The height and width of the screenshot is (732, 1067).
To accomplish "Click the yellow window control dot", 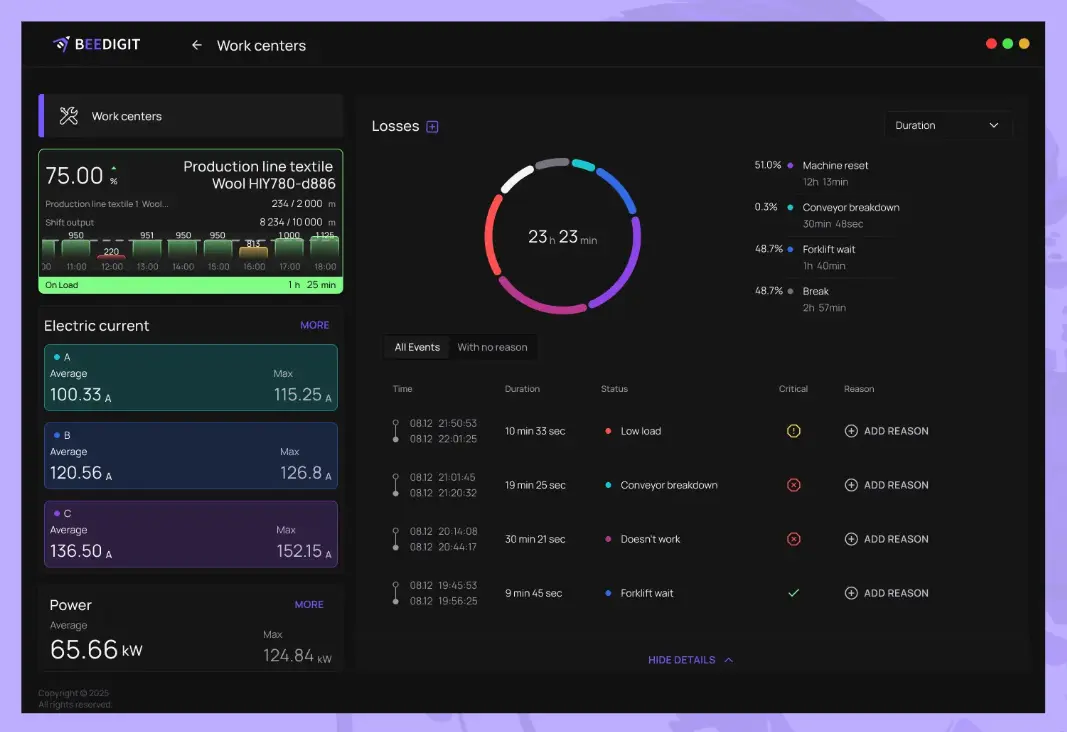I will pyautogui.click(x=1024, y=44).
